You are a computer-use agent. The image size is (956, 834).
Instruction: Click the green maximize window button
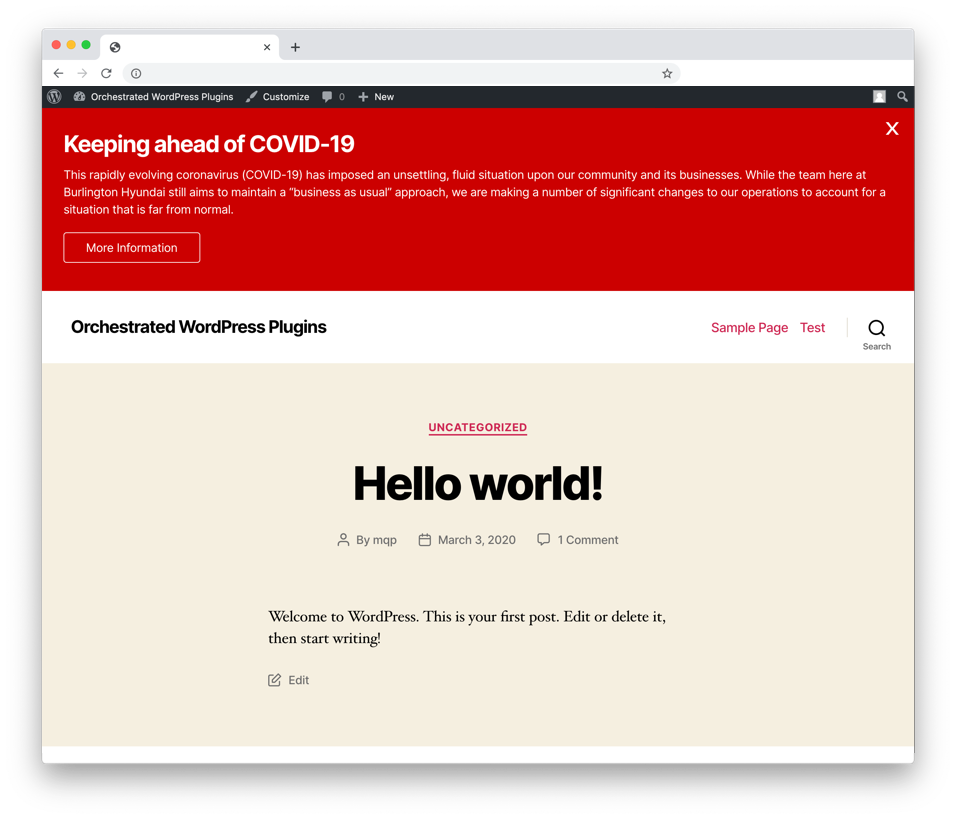pyautogui.click(x=86, y=45)
